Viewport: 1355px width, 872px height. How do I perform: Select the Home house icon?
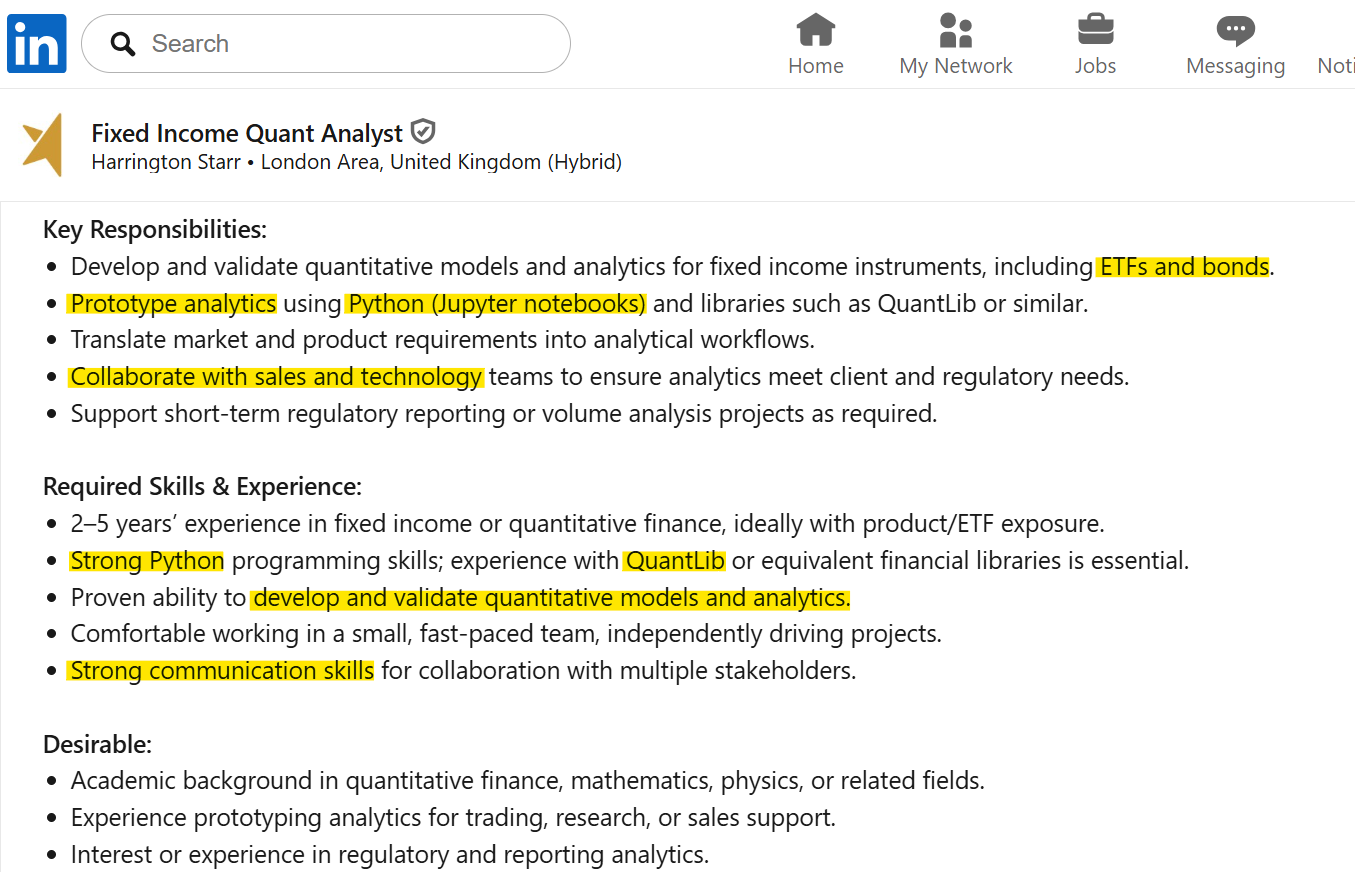pos(815,30)
